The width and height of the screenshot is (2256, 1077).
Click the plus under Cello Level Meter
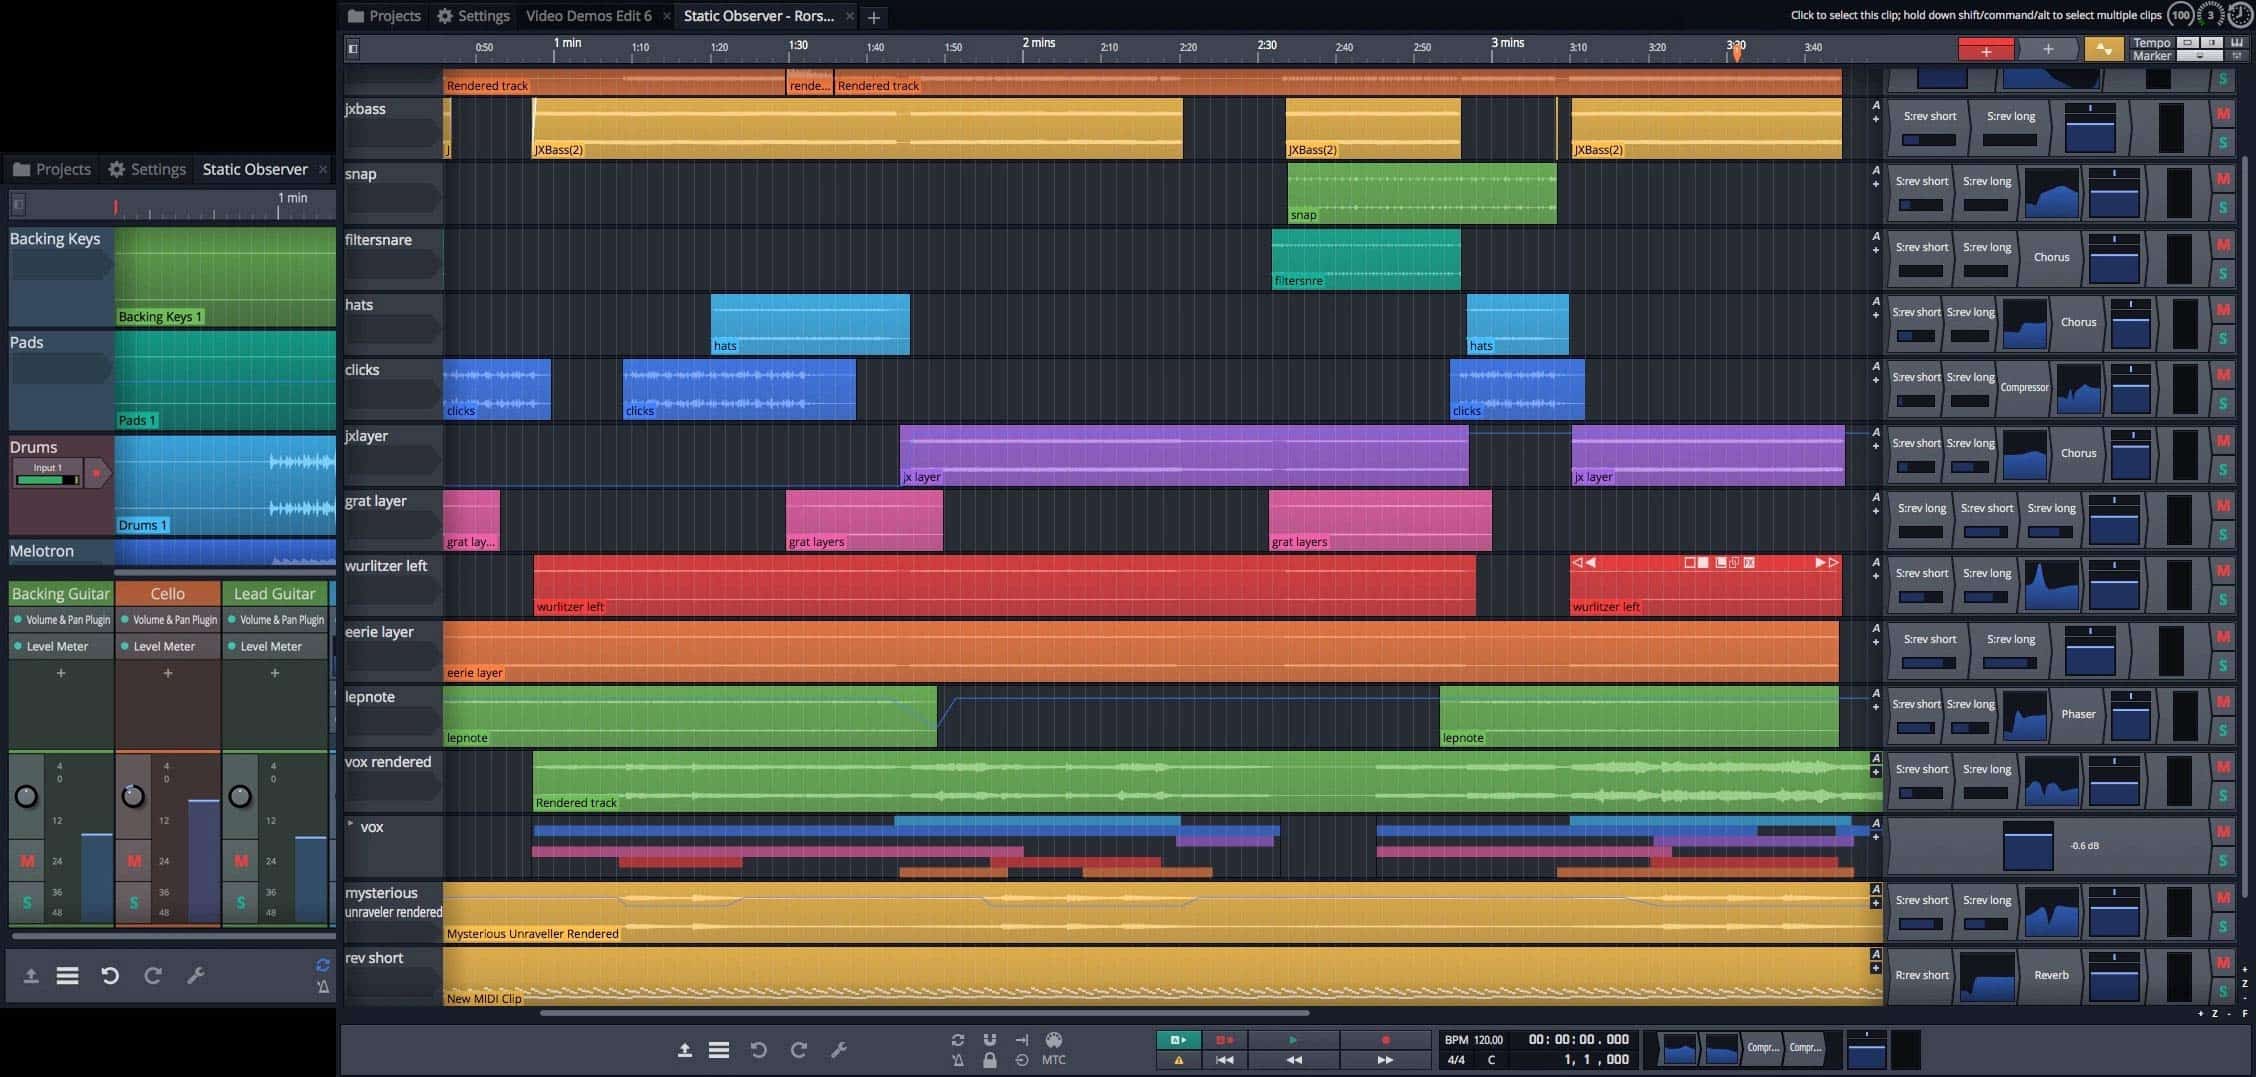point(168,673)
